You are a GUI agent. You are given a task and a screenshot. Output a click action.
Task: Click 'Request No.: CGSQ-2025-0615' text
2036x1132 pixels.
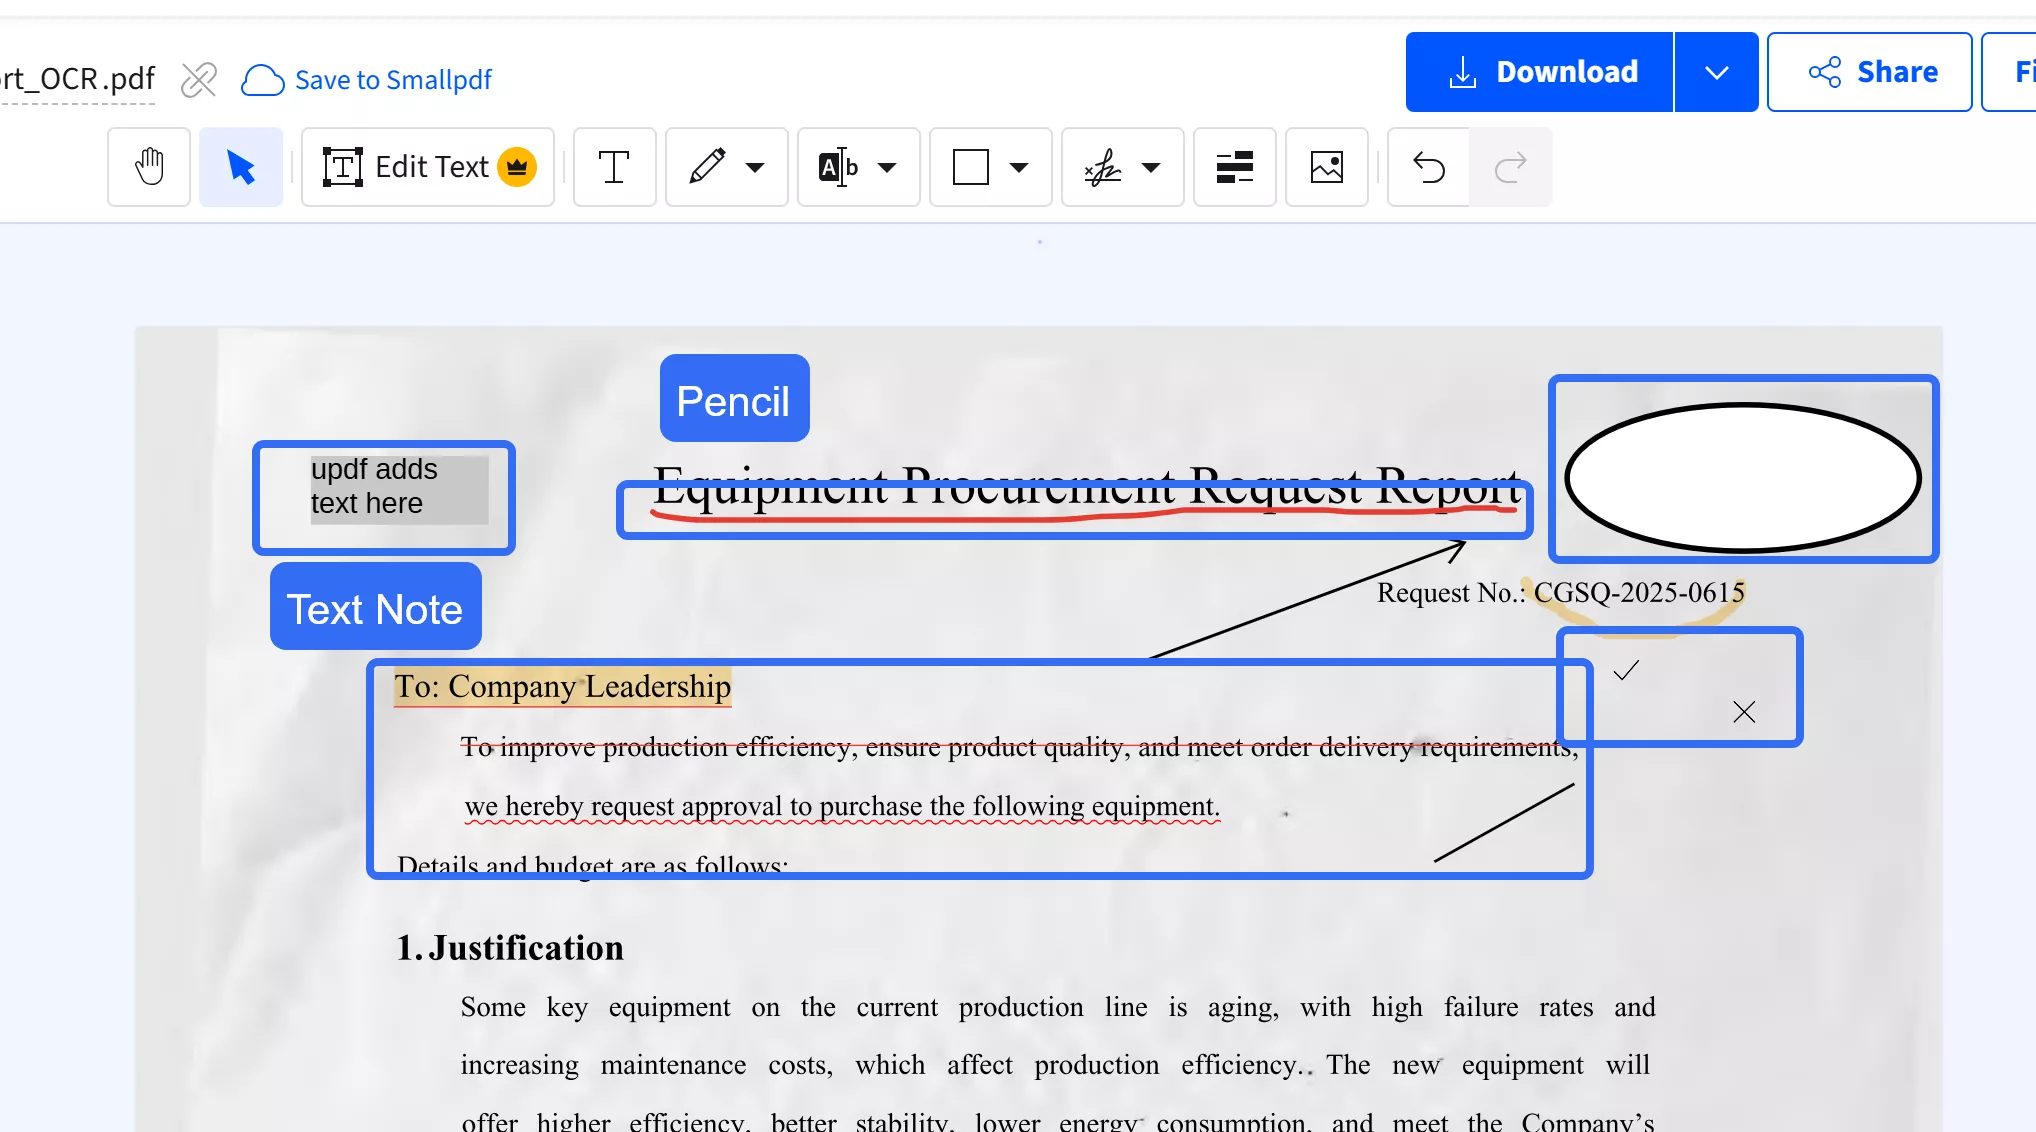point(1561,593)
